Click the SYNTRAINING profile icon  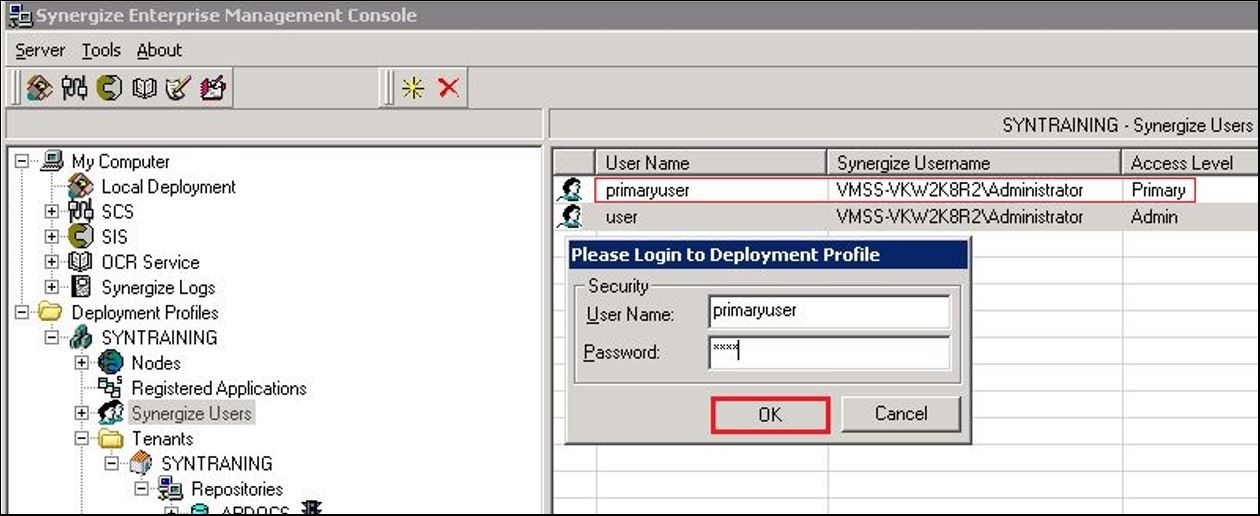click(82, 338)
